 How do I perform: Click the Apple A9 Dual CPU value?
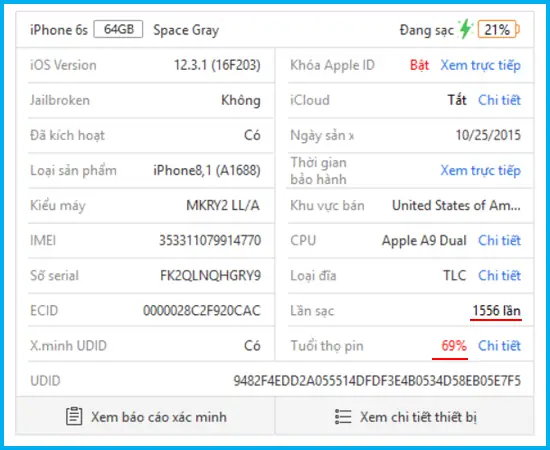pos(424,241)
